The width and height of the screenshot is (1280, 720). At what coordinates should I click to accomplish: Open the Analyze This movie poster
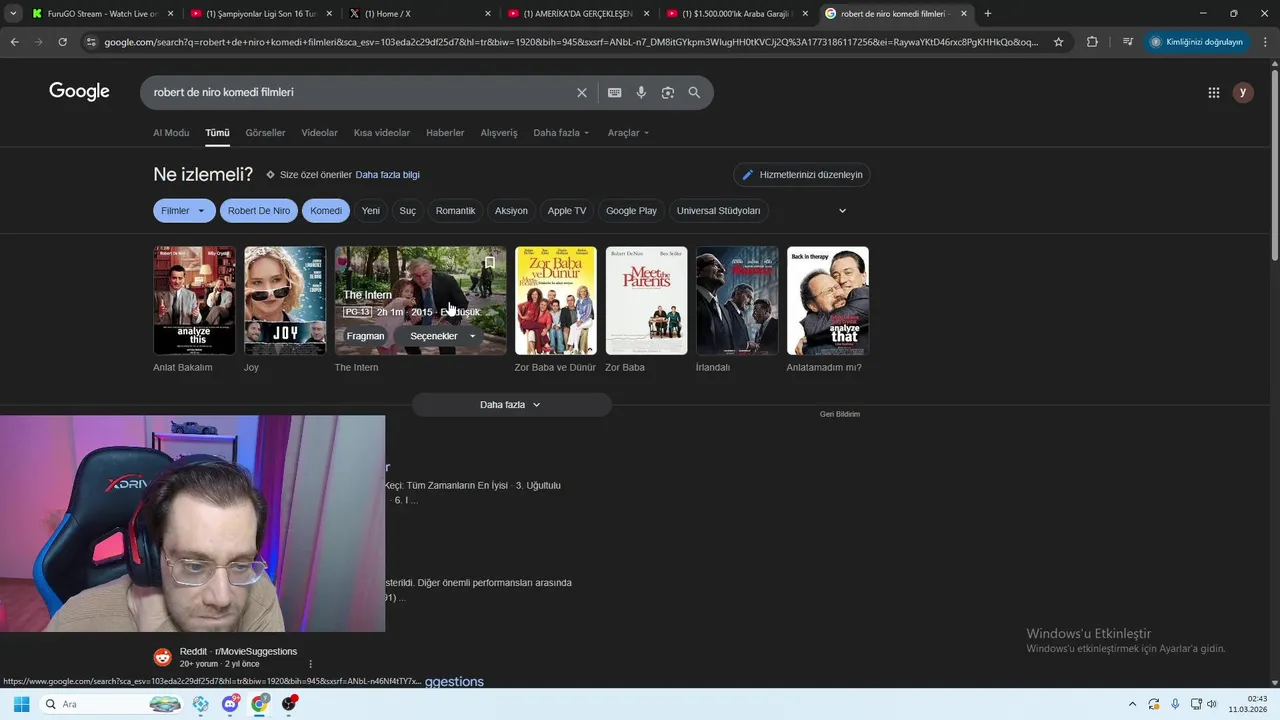point(194,301)
